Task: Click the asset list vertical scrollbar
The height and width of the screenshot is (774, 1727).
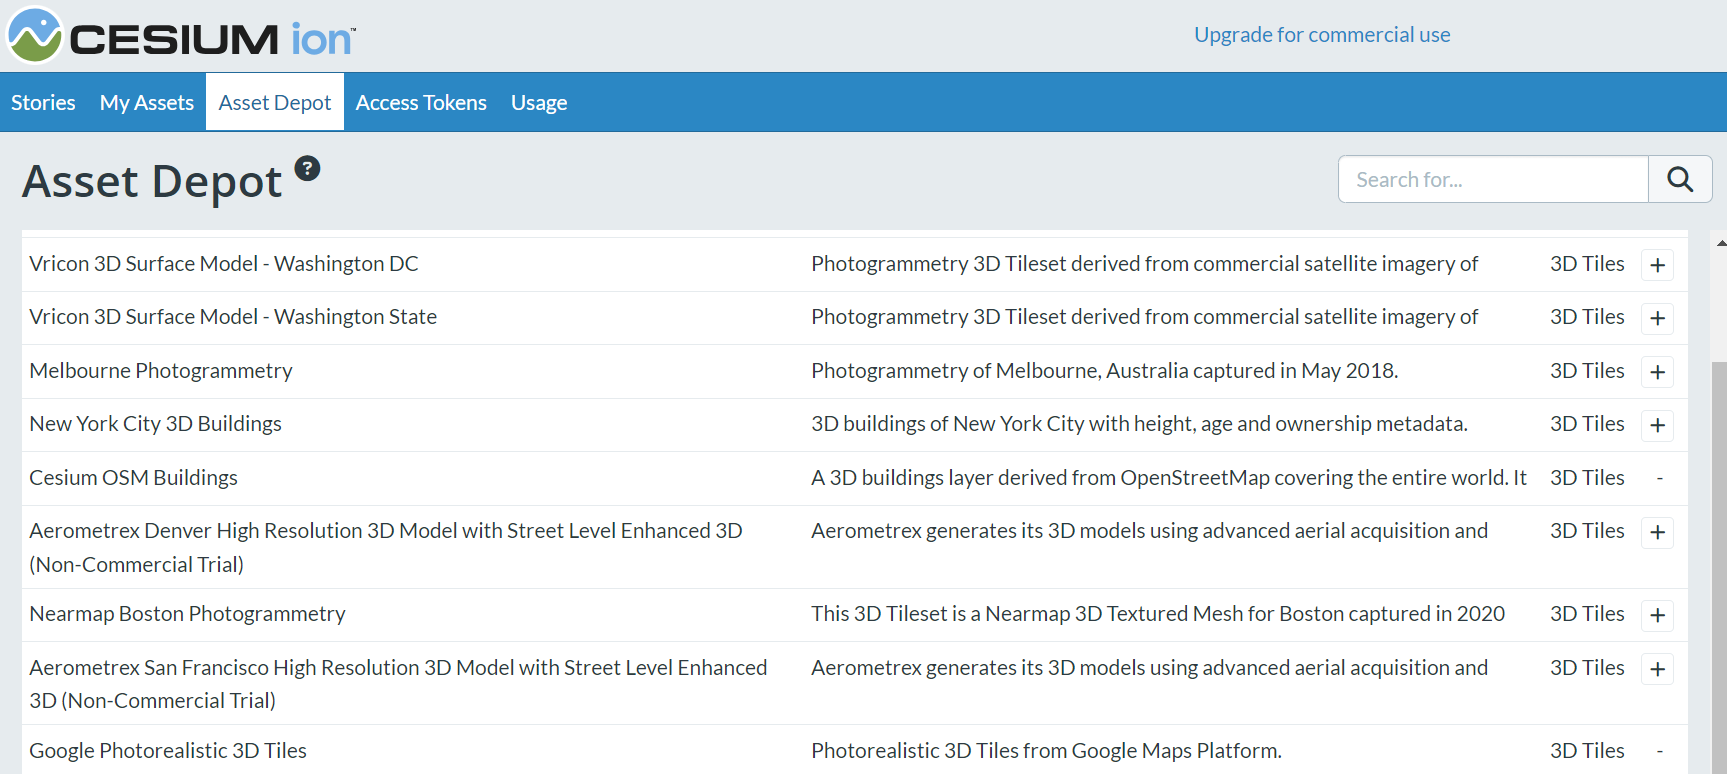Action: click(1719, 560)
